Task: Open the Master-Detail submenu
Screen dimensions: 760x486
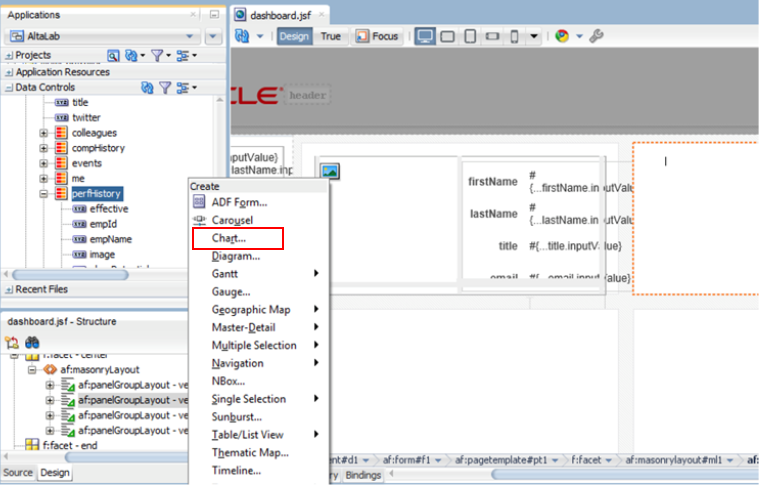Action: pyautogui.click(x=259, y=328)
